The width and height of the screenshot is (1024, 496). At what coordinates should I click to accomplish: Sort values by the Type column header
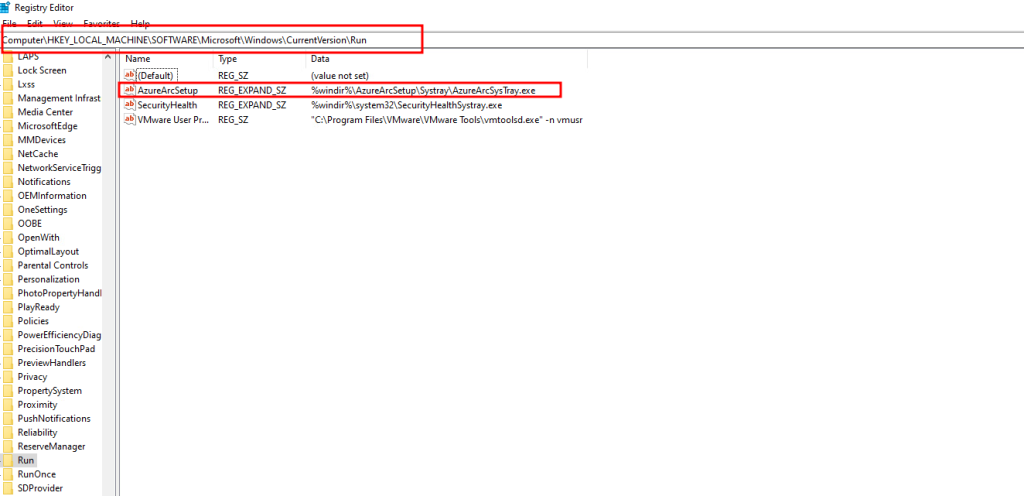(x=228, y=59)
